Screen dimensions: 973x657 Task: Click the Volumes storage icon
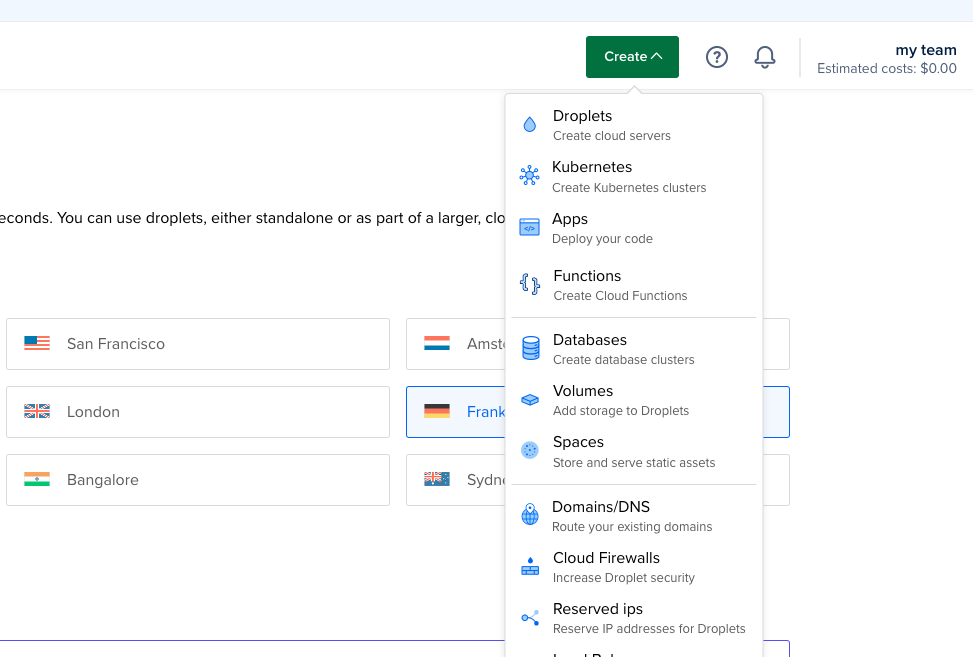(530, 400)
